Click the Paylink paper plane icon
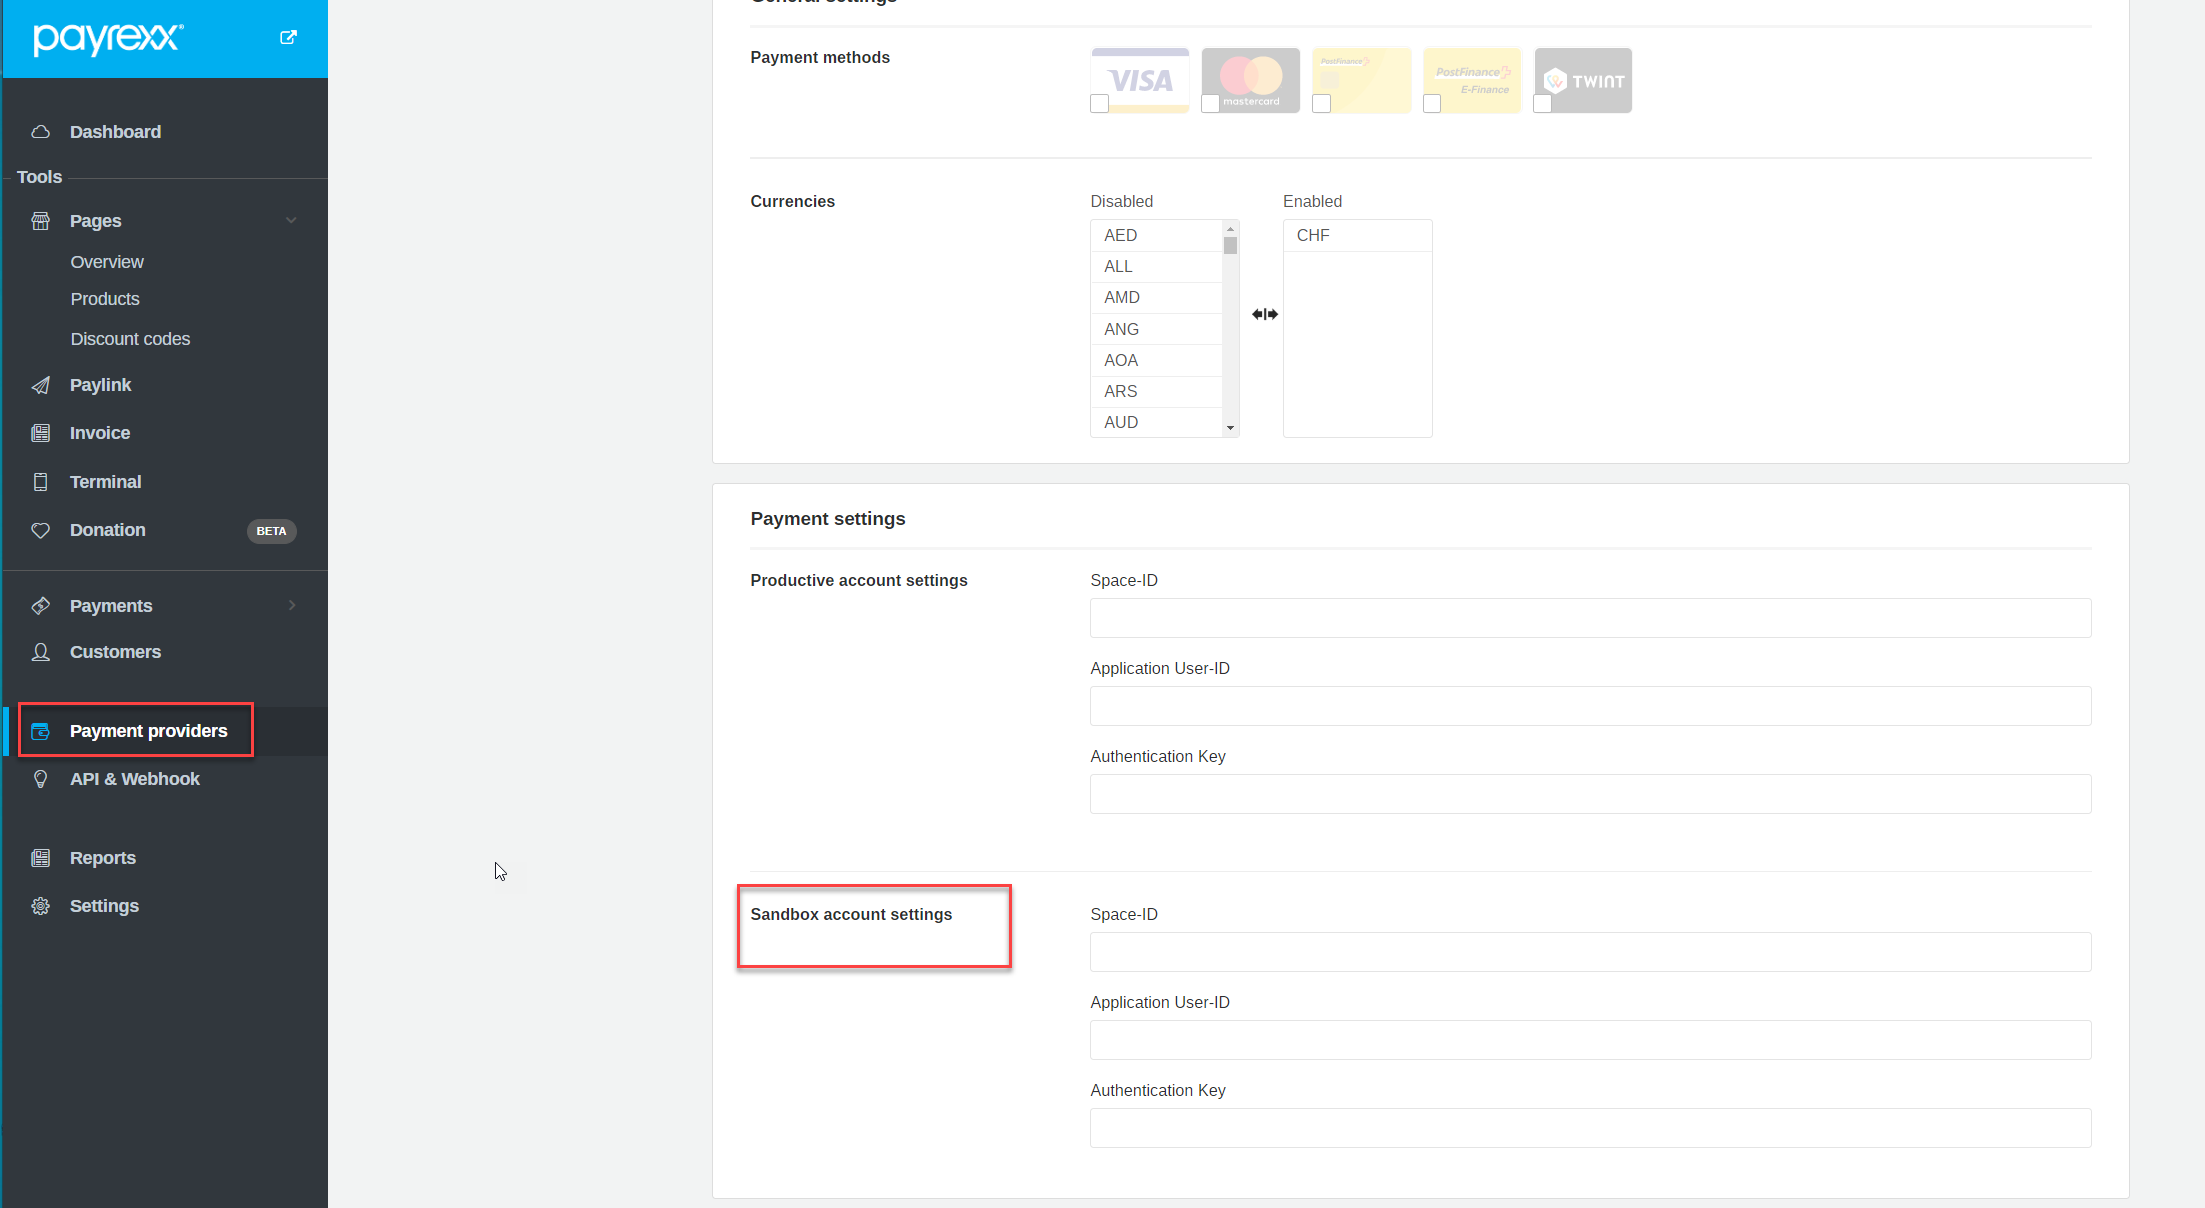The width and height of the screenshot is (2205, 1208). [x=41, y=385]
